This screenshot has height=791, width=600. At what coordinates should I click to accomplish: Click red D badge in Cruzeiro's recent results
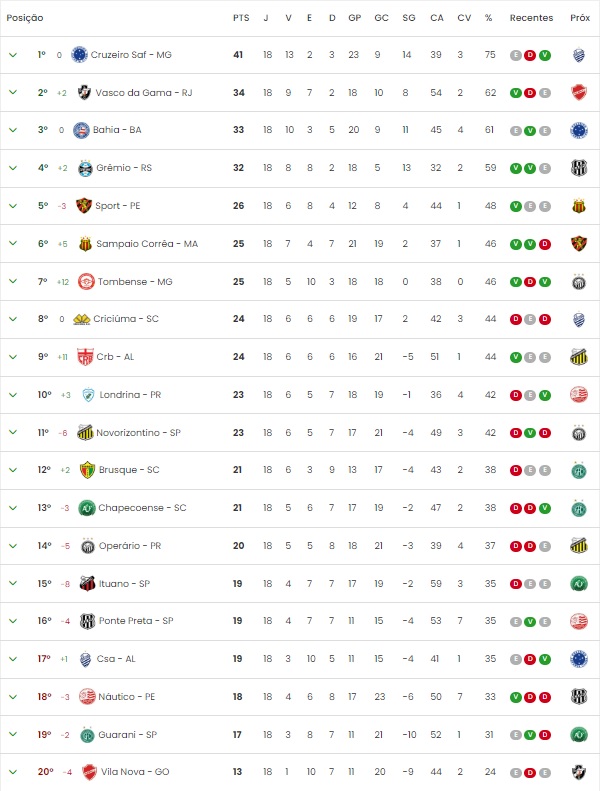coord(530,55)
